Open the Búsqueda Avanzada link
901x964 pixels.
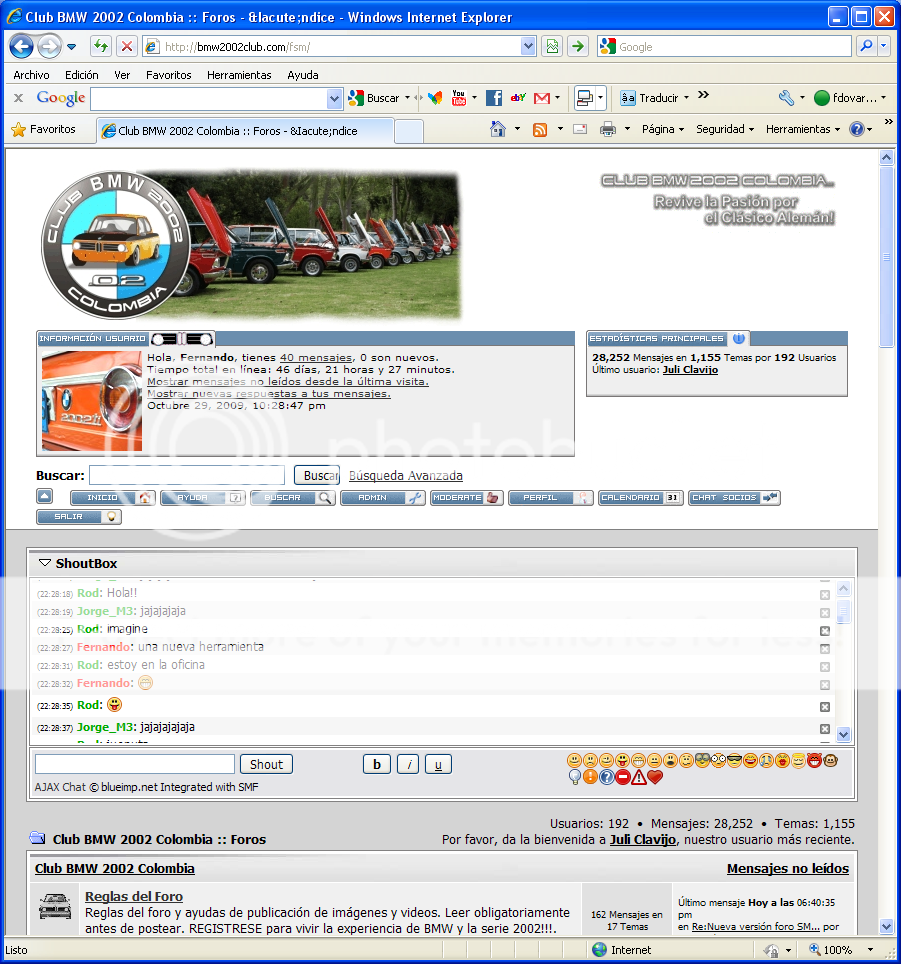[405, 476]
